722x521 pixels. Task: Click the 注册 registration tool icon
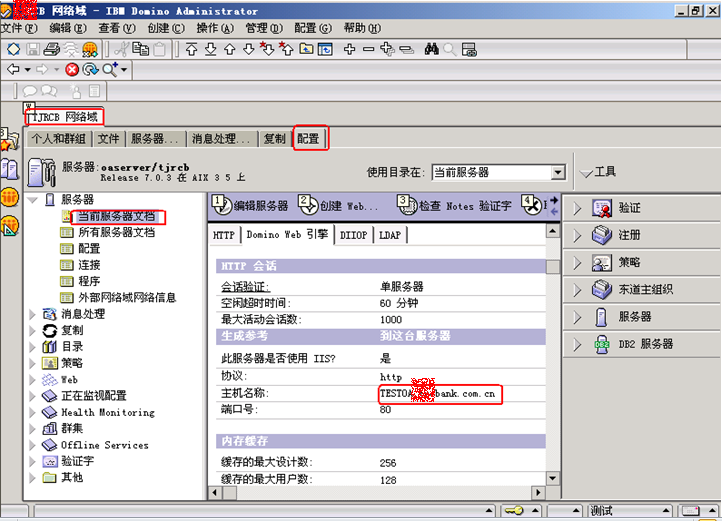tap(601, 235)
